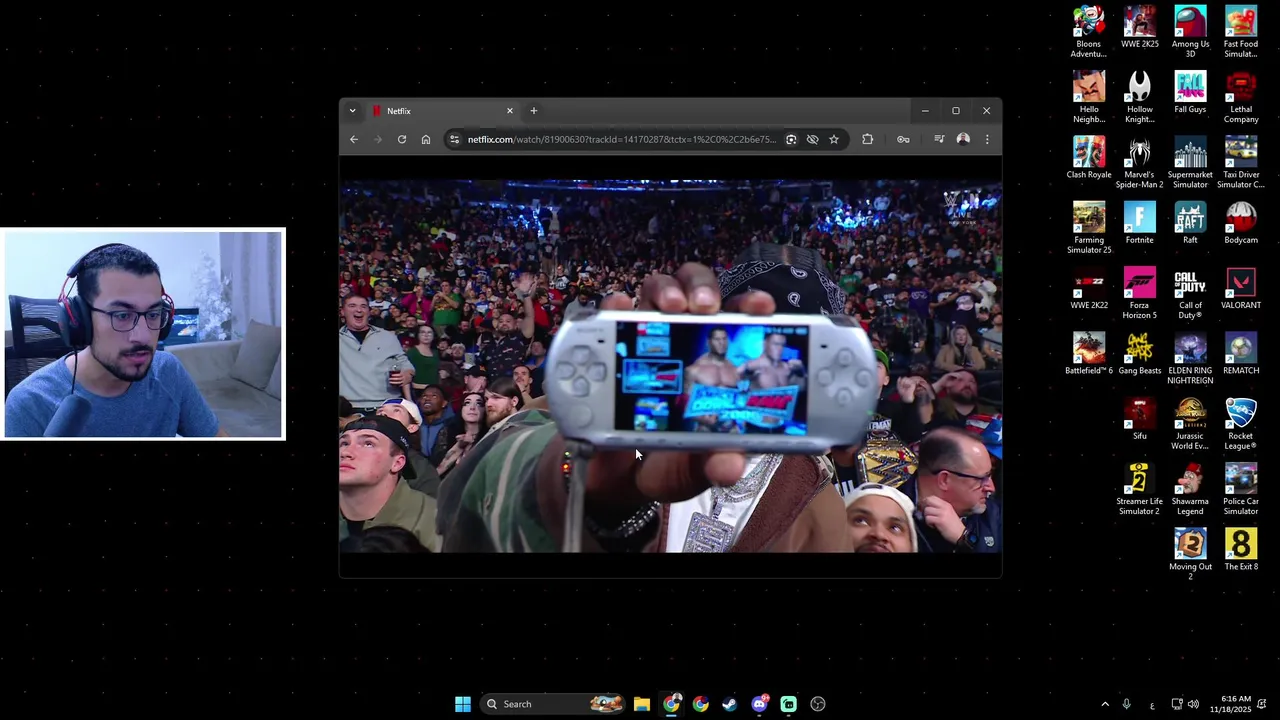Open Marvel's Spider-Man 2 desktop shortcut

[x=1140, y=163]
